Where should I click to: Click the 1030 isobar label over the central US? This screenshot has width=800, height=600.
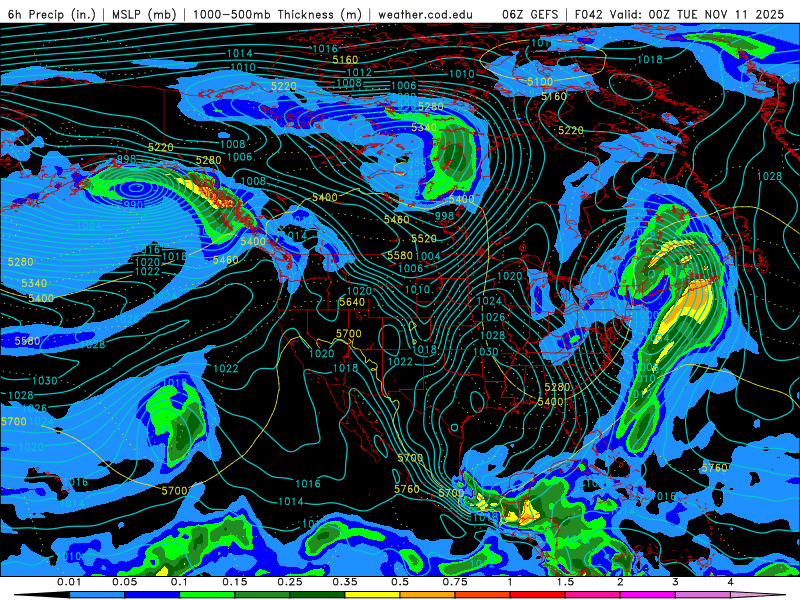[x=485, y=352]
